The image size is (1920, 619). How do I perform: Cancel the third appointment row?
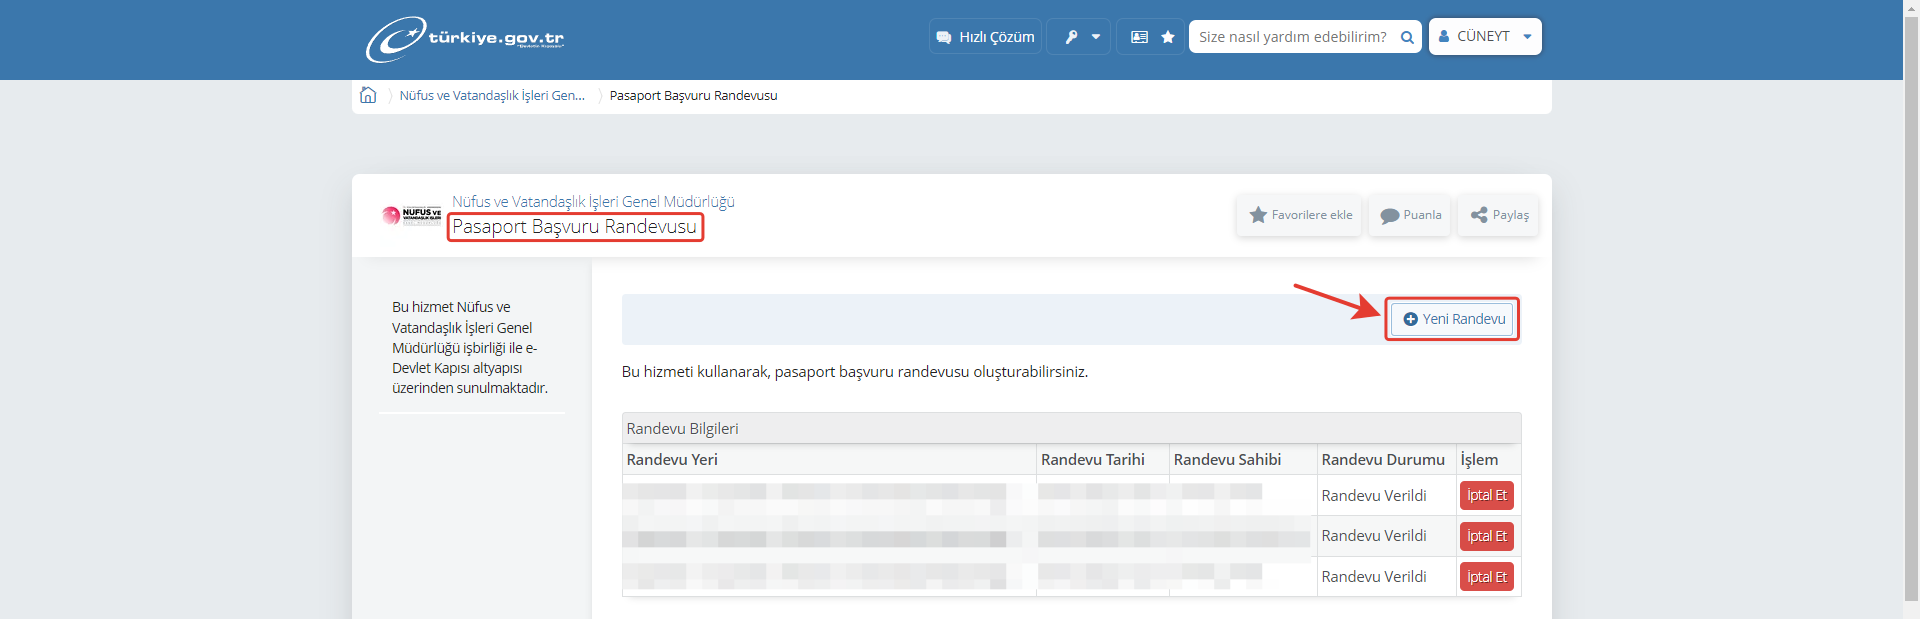[1486, 577]
